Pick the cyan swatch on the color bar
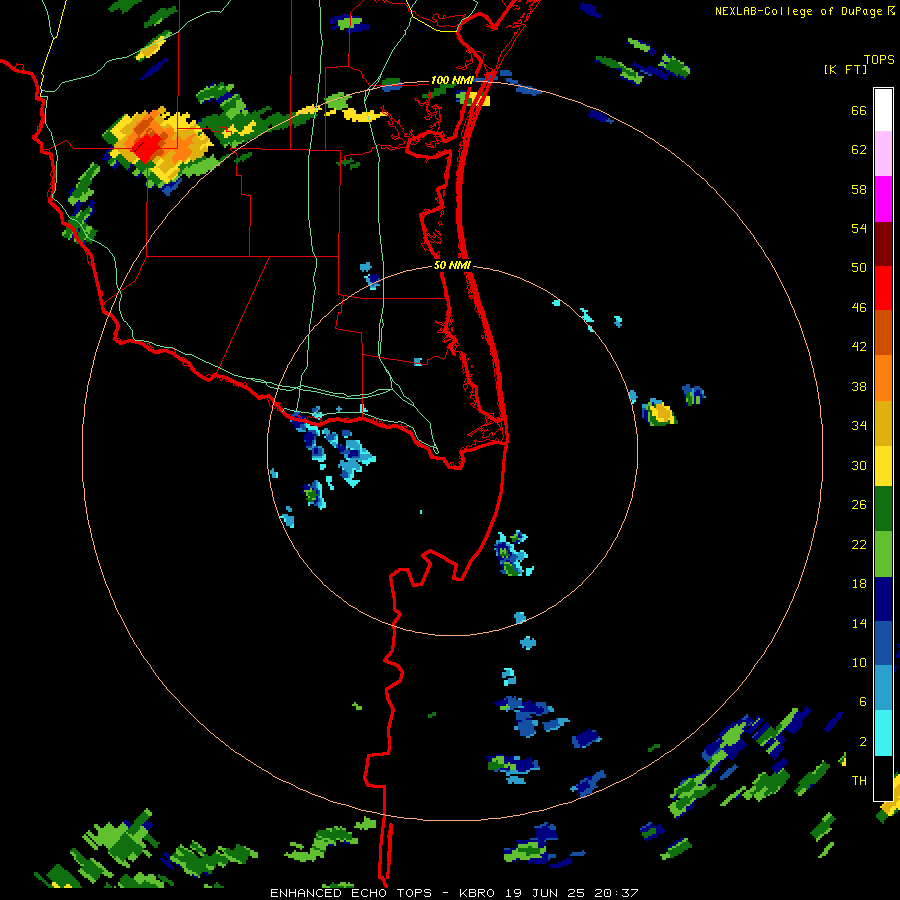The width and height of the screenshot is (900, 900). coord(883,733)
